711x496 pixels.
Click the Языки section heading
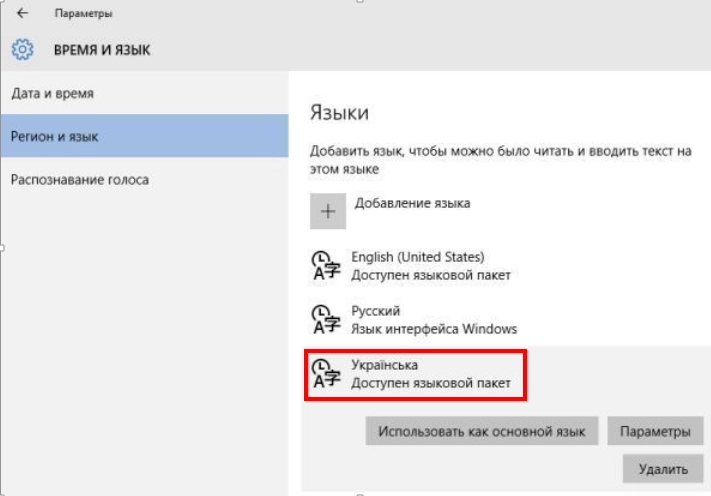(339, 112)
